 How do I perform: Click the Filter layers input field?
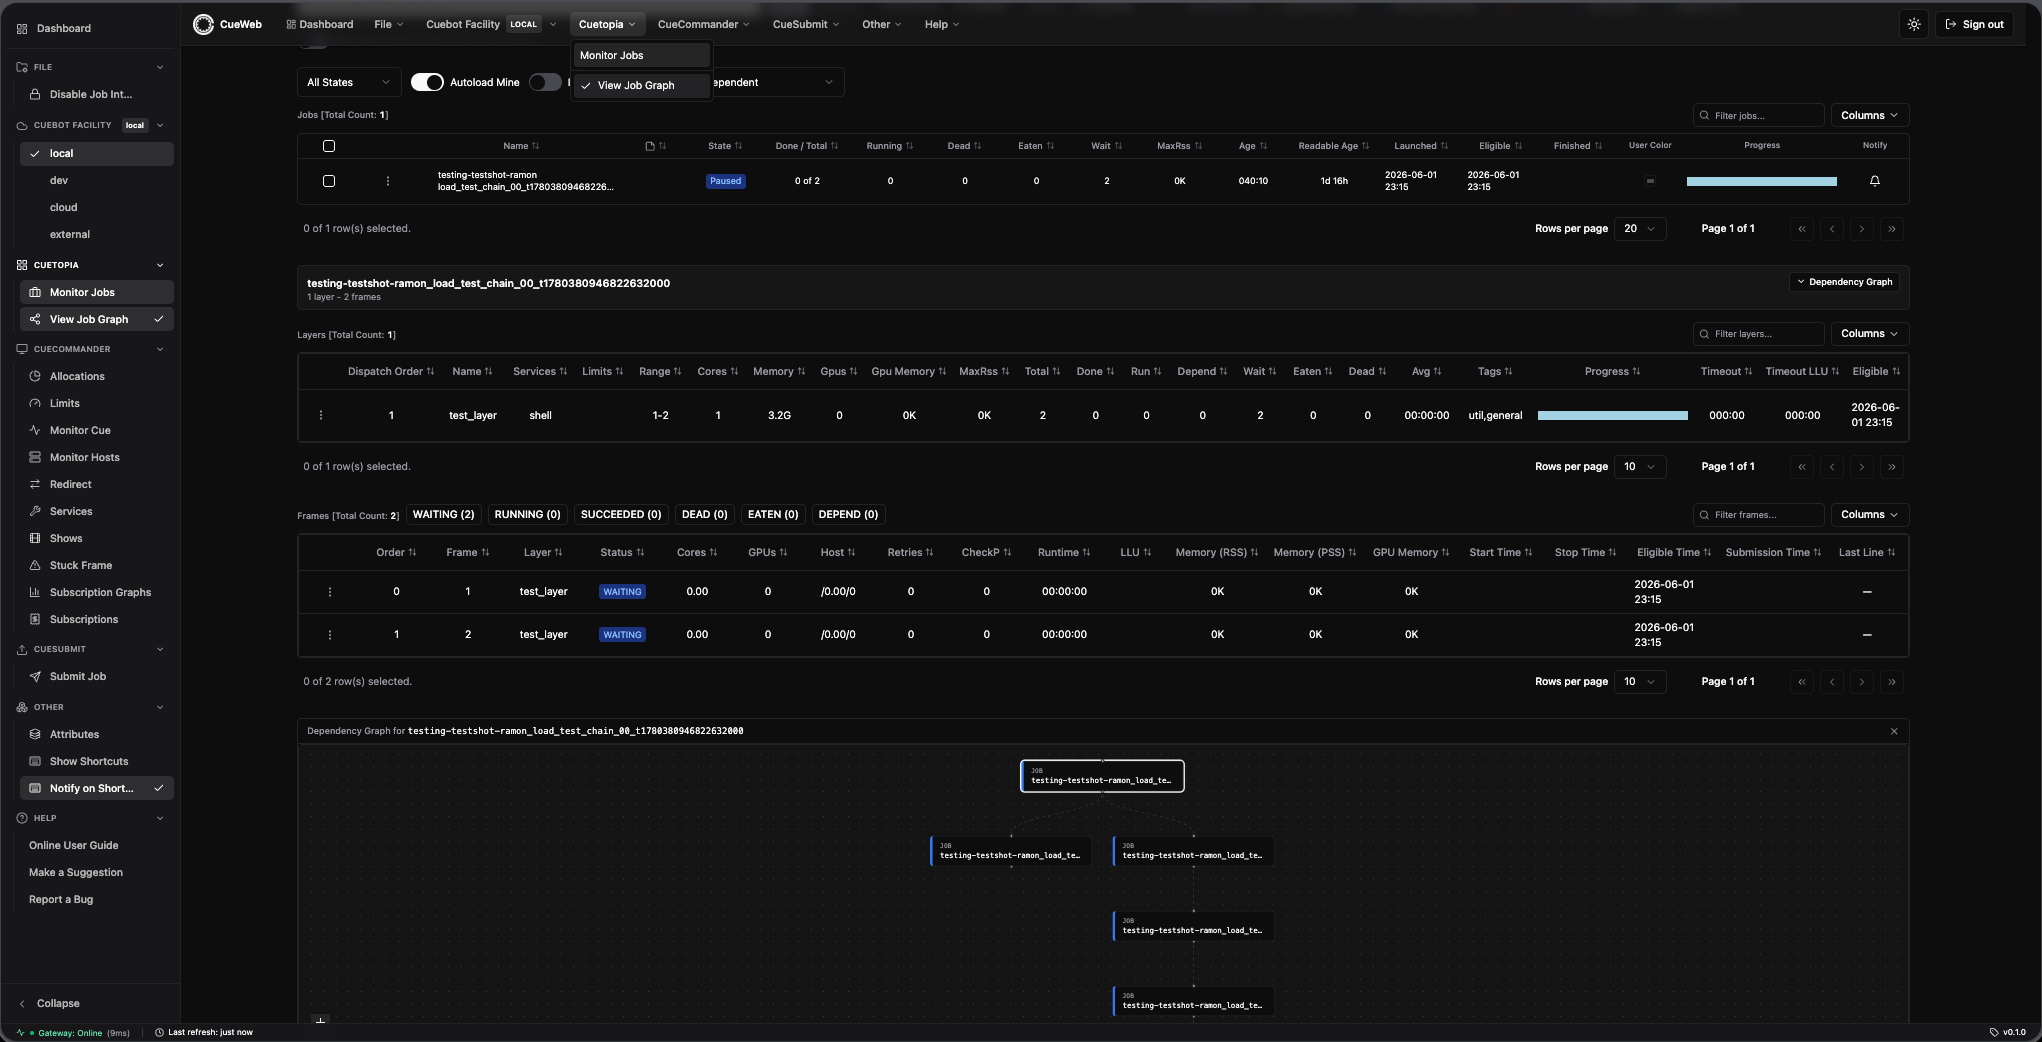pyautogui.click(x=1759, y=333)
